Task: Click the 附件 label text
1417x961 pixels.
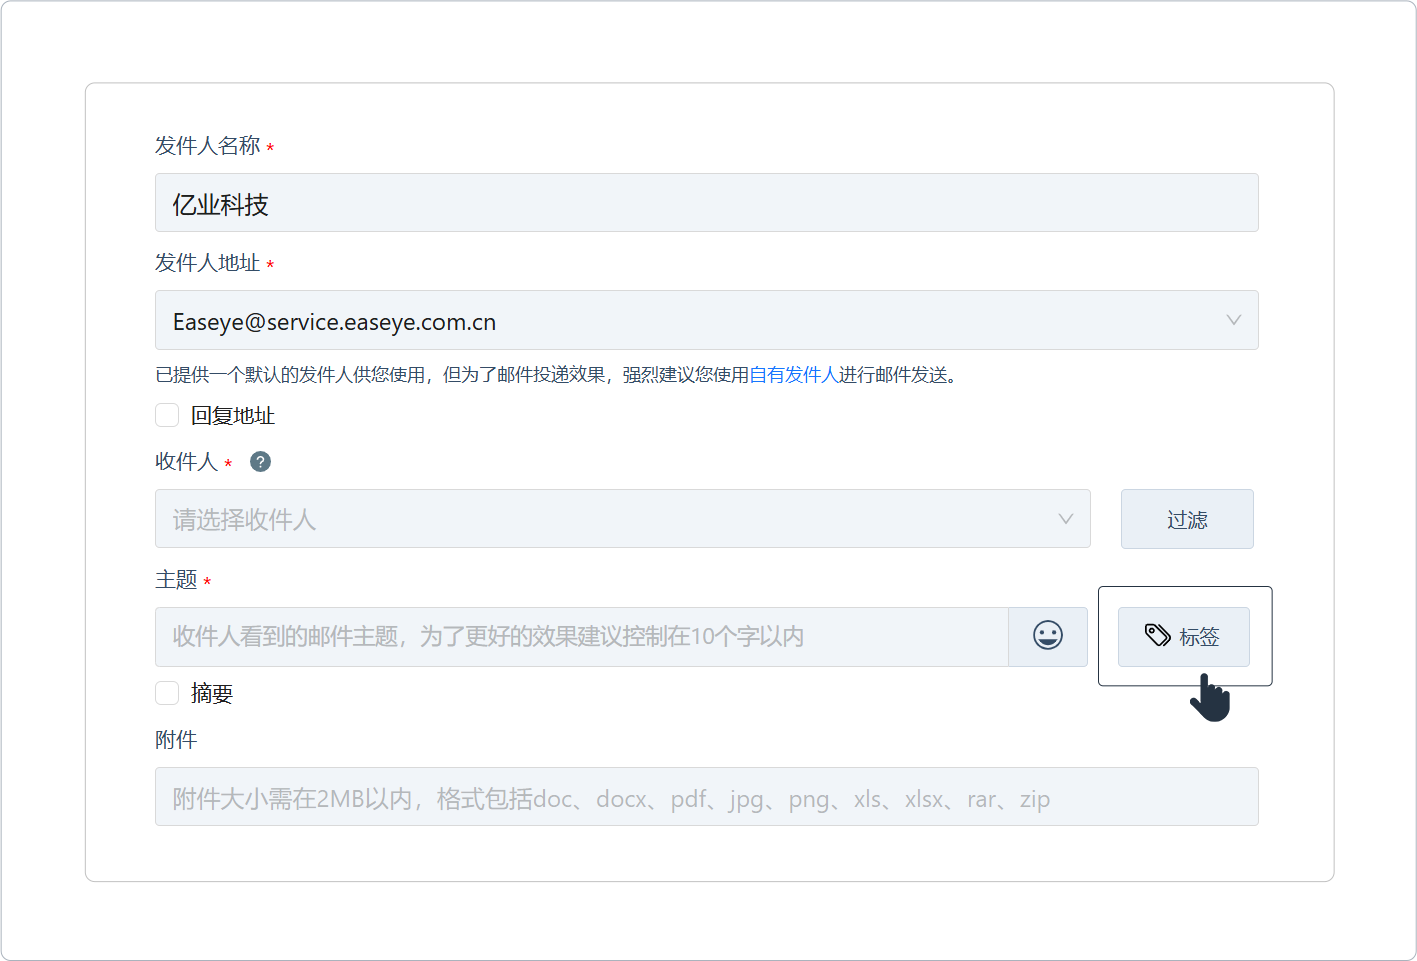Action: (x=176, y=740)
